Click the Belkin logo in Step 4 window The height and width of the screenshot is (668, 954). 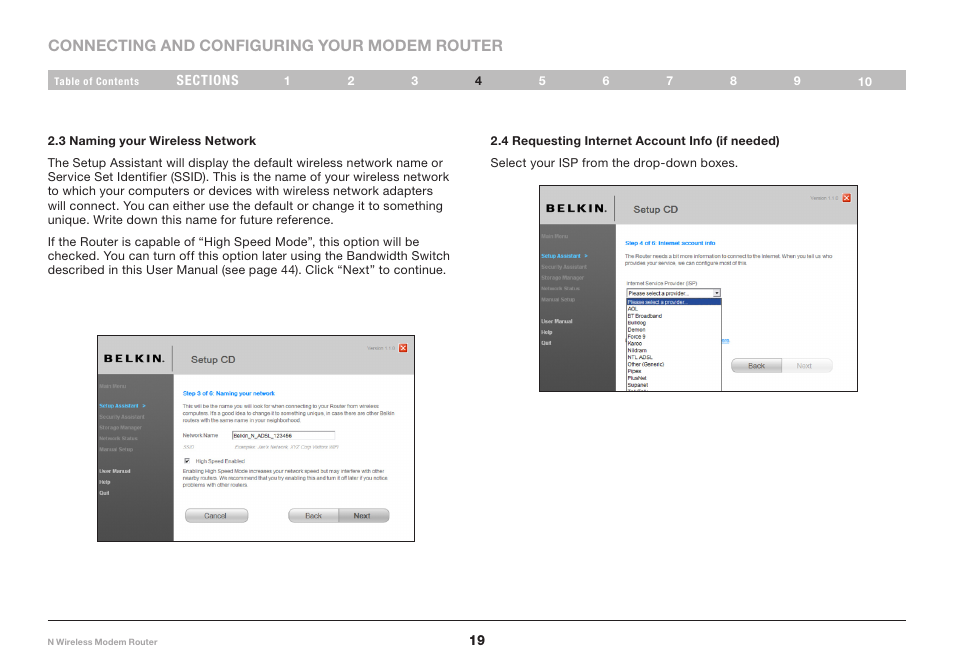pyautogui.click(x=576, y=208)
